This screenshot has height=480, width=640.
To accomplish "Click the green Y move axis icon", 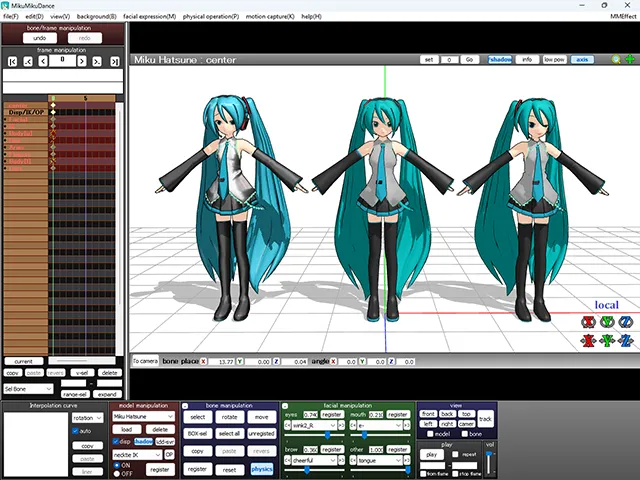I will click(607, 340).
